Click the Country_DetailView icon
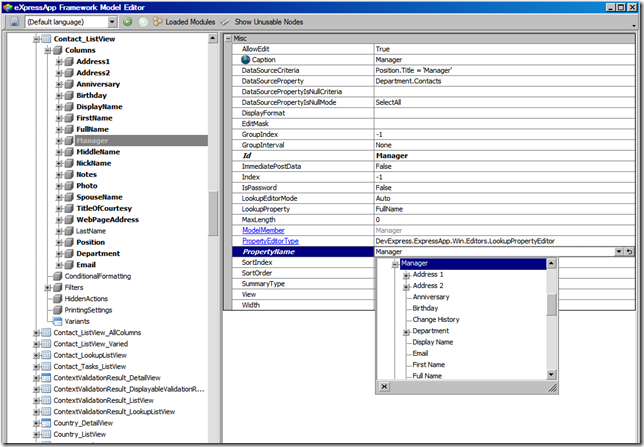 pyautogui.click(x=46, y=423)
